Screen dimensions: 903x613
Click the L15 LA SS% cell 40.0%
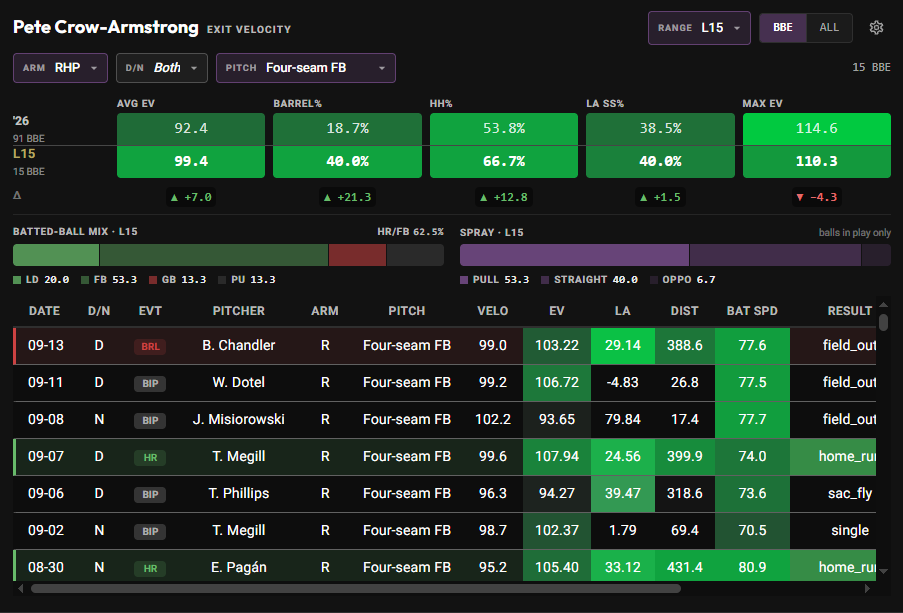pos(660,161)
